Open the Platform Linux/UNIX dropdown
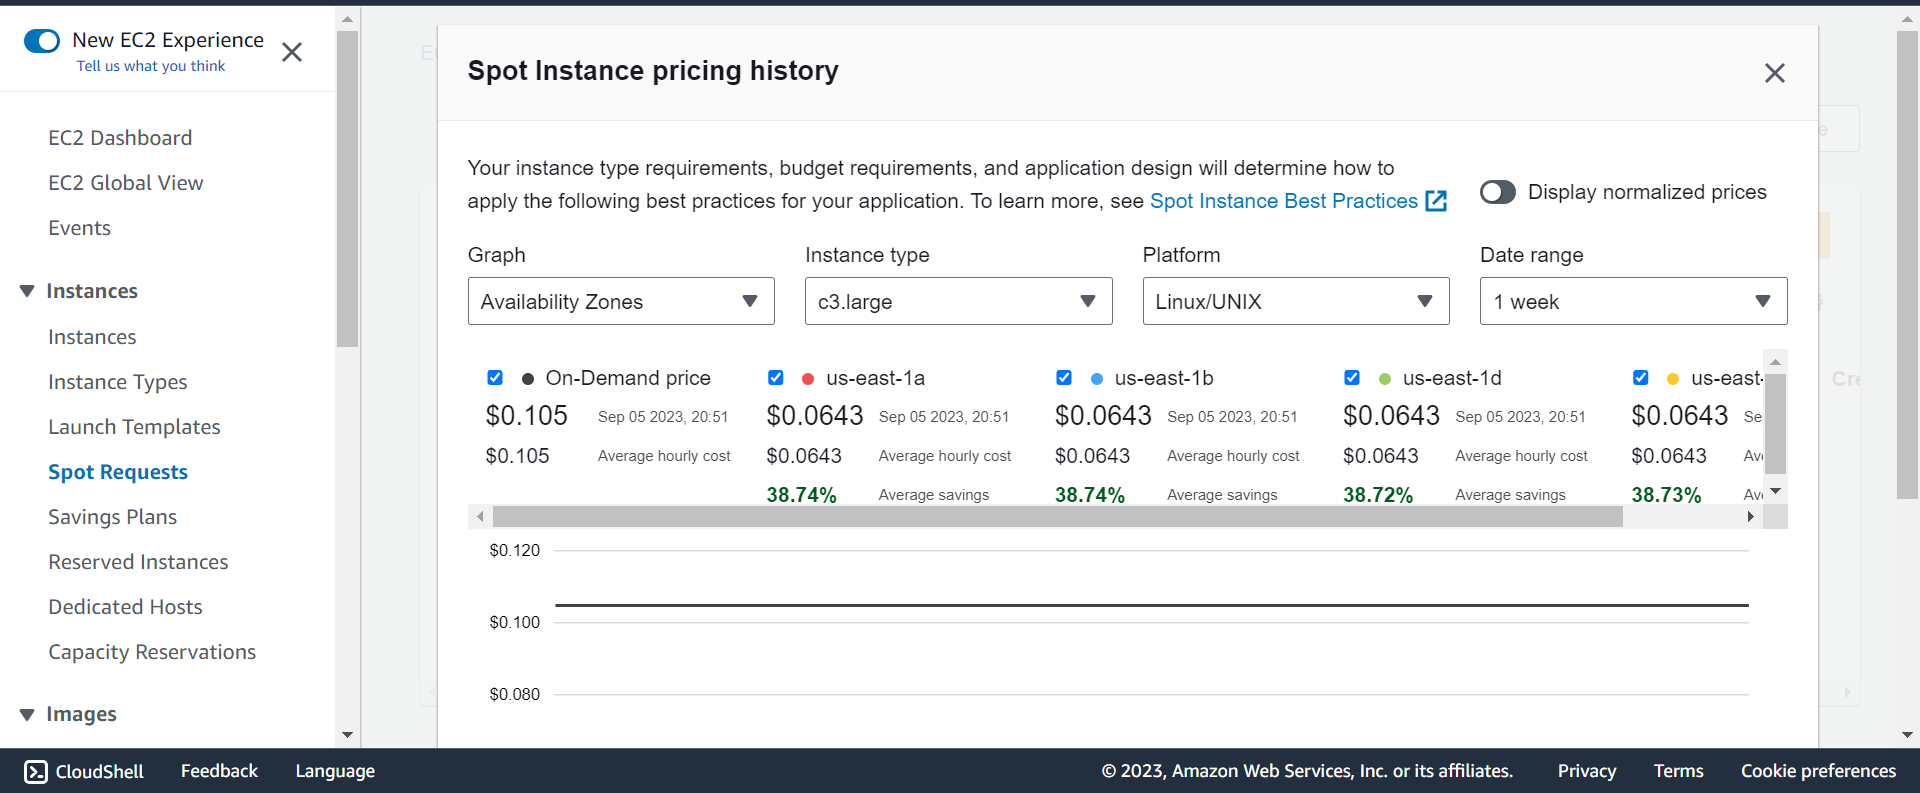 pyautogui.click(x=1296, y=301)
